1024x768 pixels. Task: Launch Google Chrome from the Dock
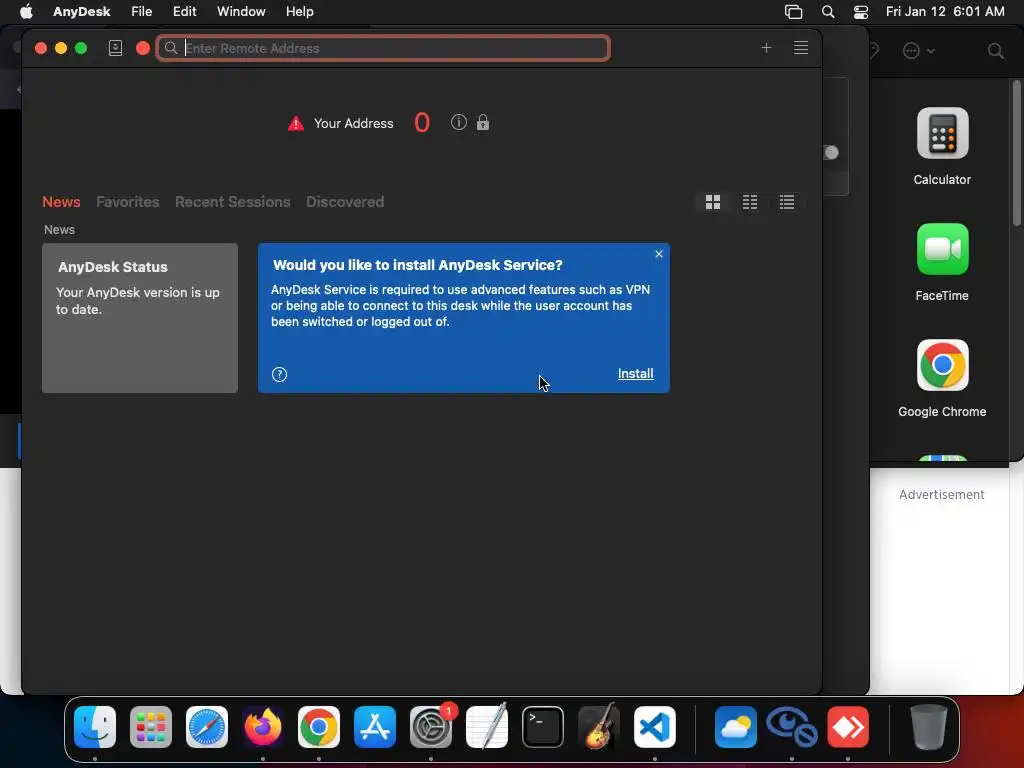point(319,727)
